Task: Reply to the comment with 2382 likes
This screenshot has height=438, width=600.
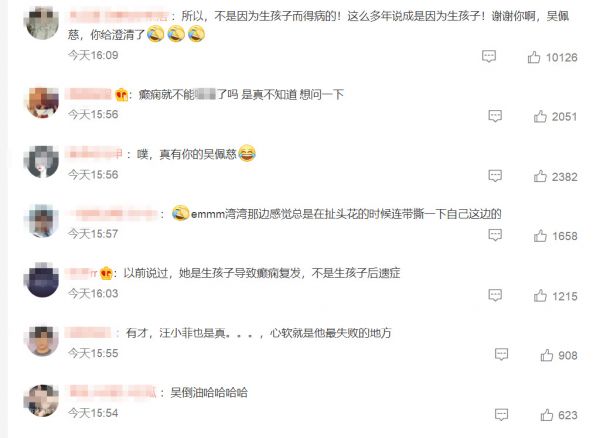Action: point(495,176)
